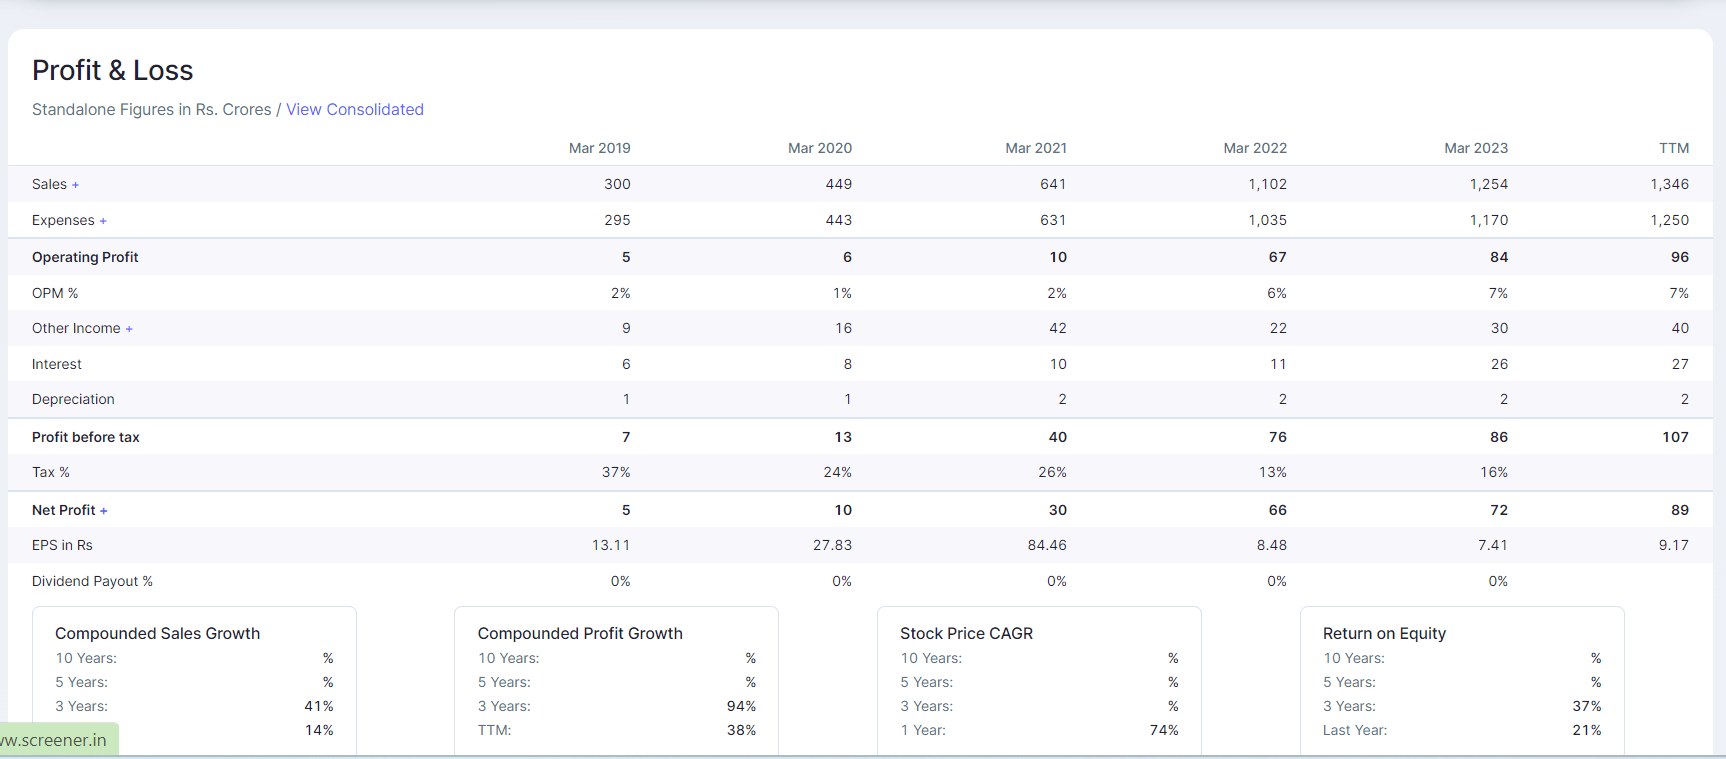The image size is (1726, 759).
Task: Open the View Consolidated link
Action: (355, 109)
